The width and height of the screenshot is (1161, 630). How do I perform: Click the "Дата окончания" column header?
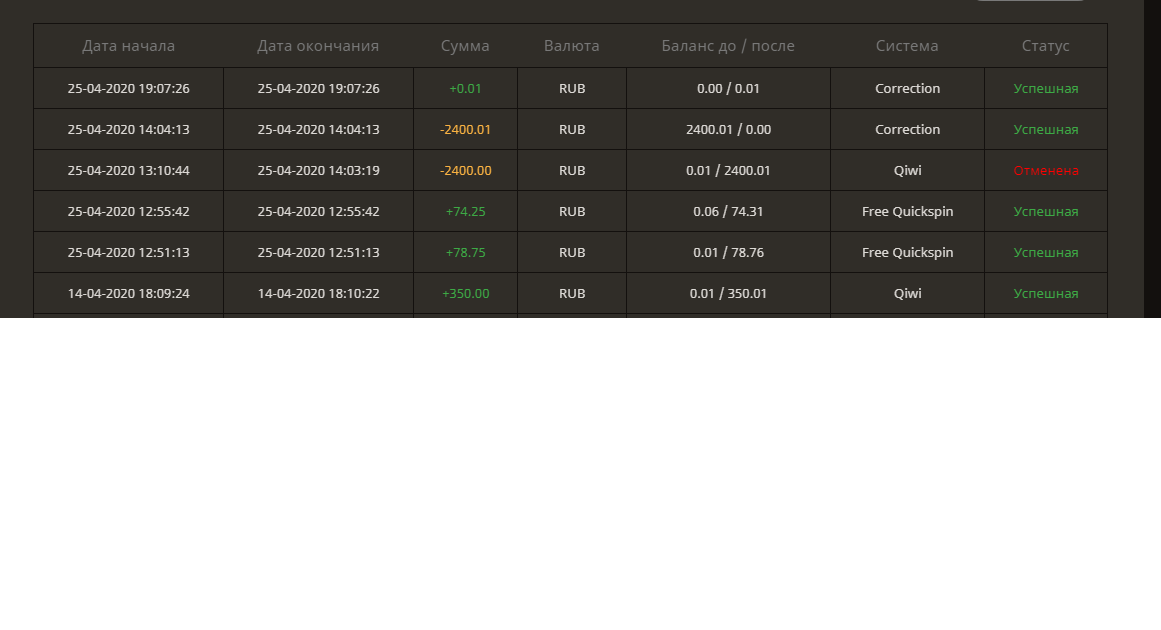click(318, 46)
